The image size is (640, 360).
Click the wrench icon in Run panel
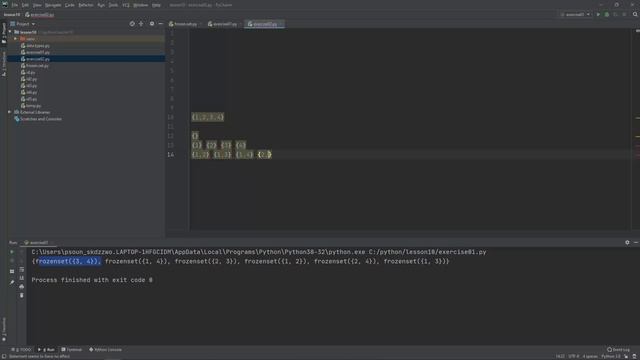[x=12, y=281]
